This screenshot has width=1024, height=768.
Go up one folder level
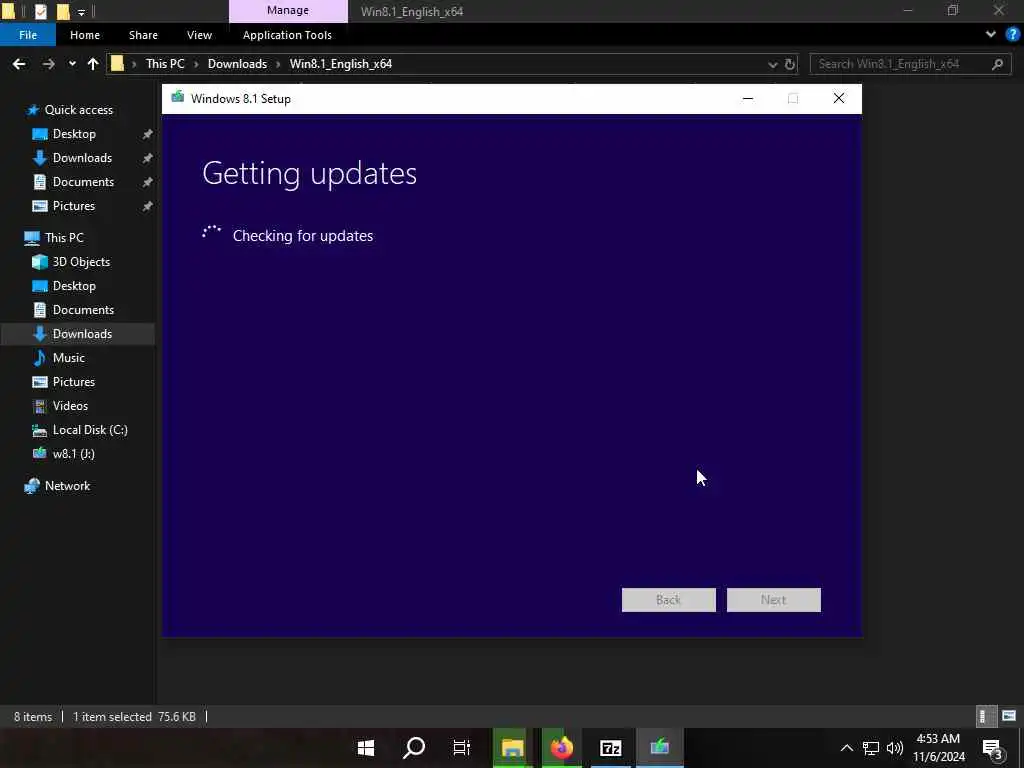click(x=93, y=64)
